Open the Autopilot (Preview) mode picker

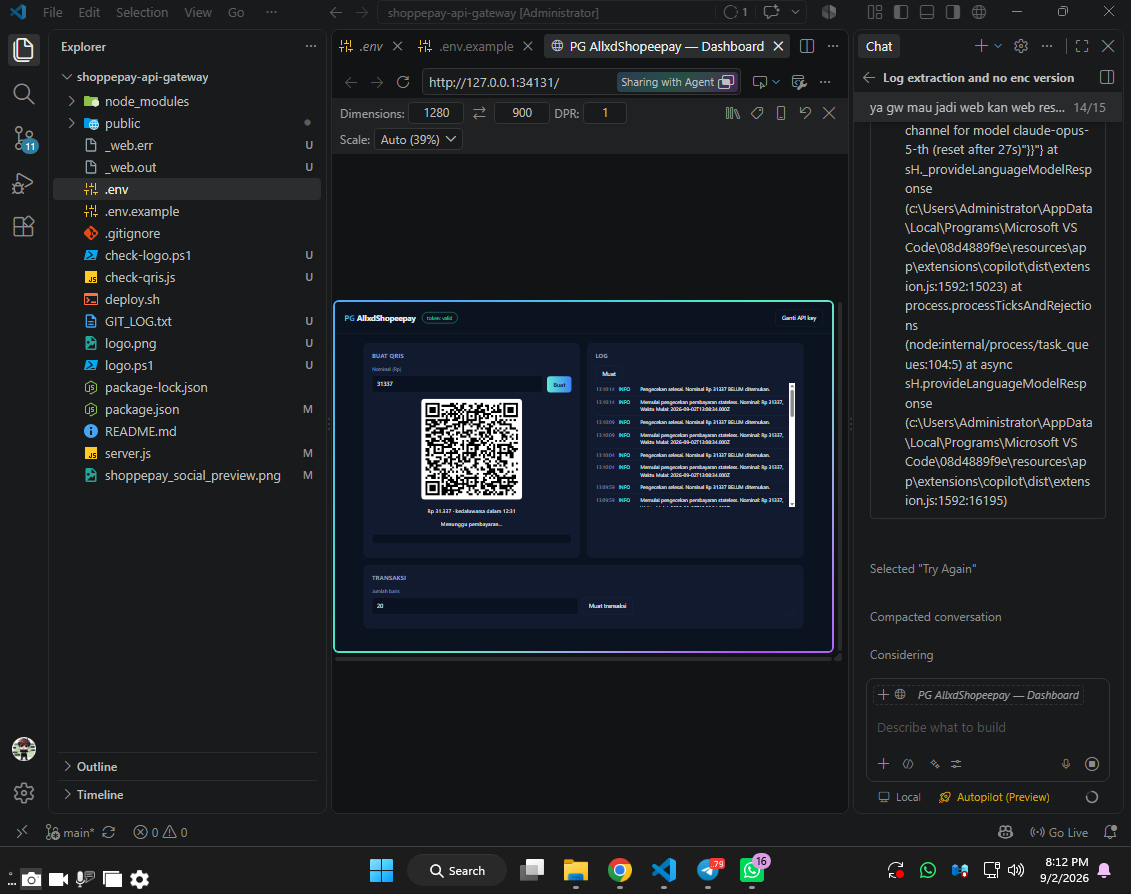pos(995,797)
